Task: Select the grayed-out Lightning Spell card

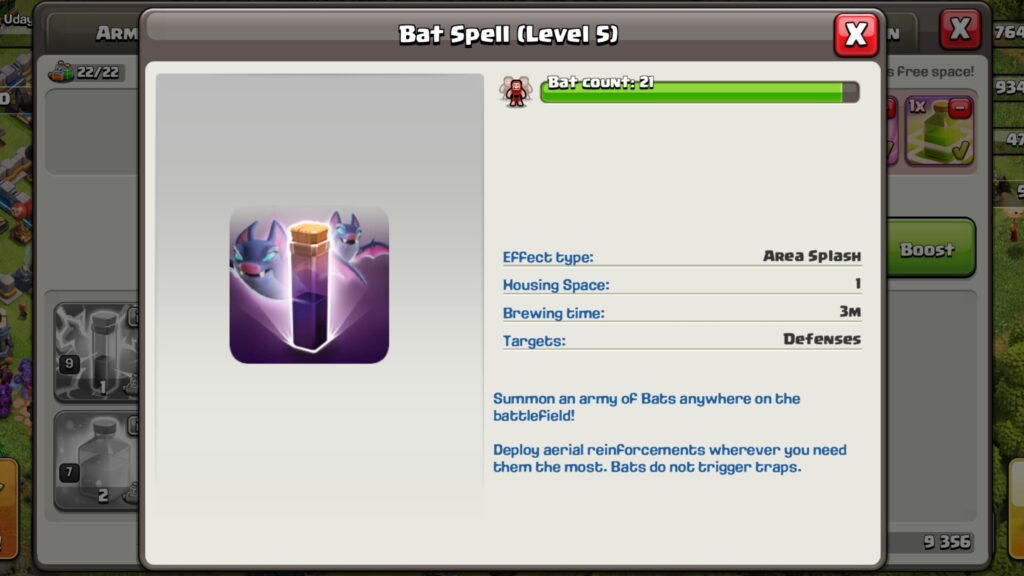Action: coord(97,352)
